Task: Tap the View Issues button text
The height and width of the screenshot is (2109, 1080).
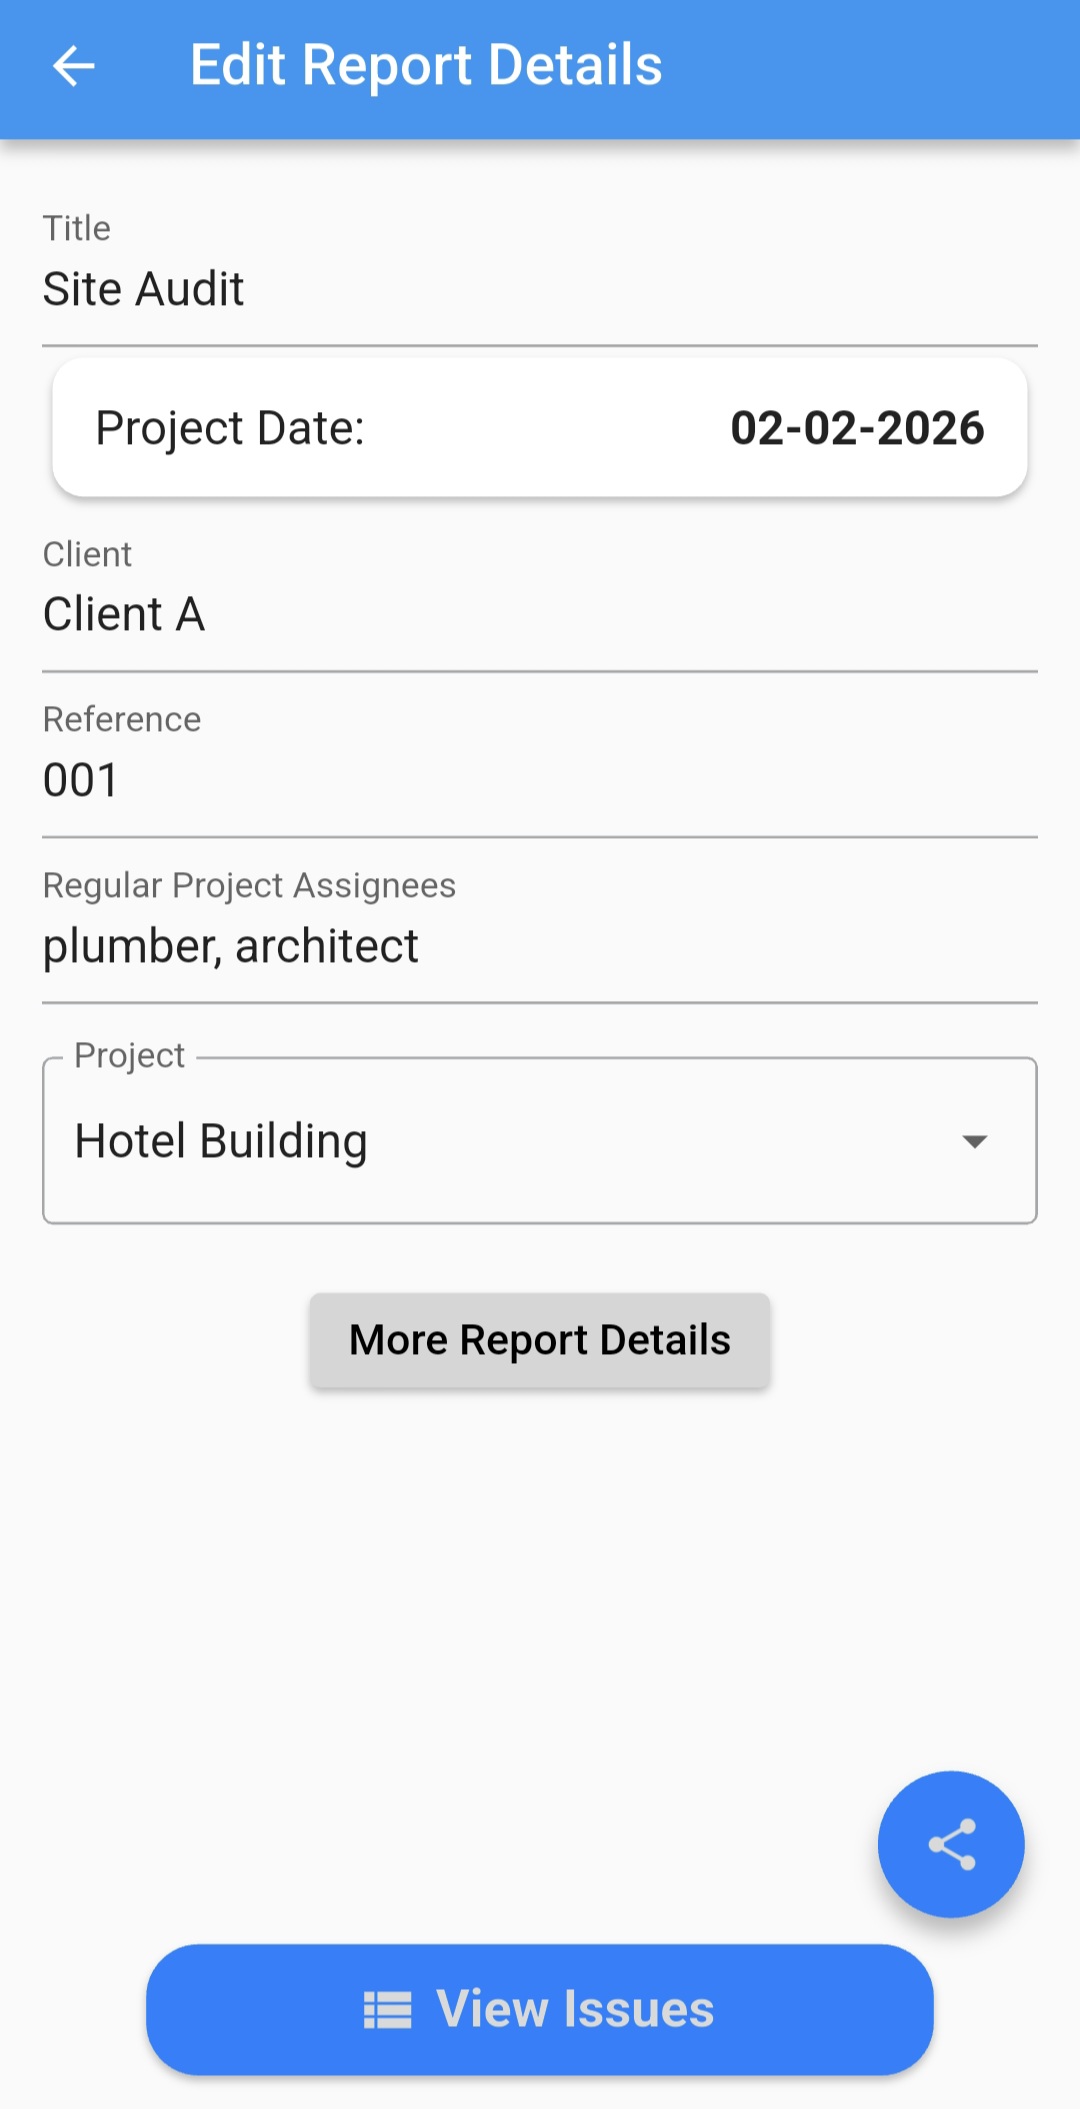Action: (x=575, y=2009)
